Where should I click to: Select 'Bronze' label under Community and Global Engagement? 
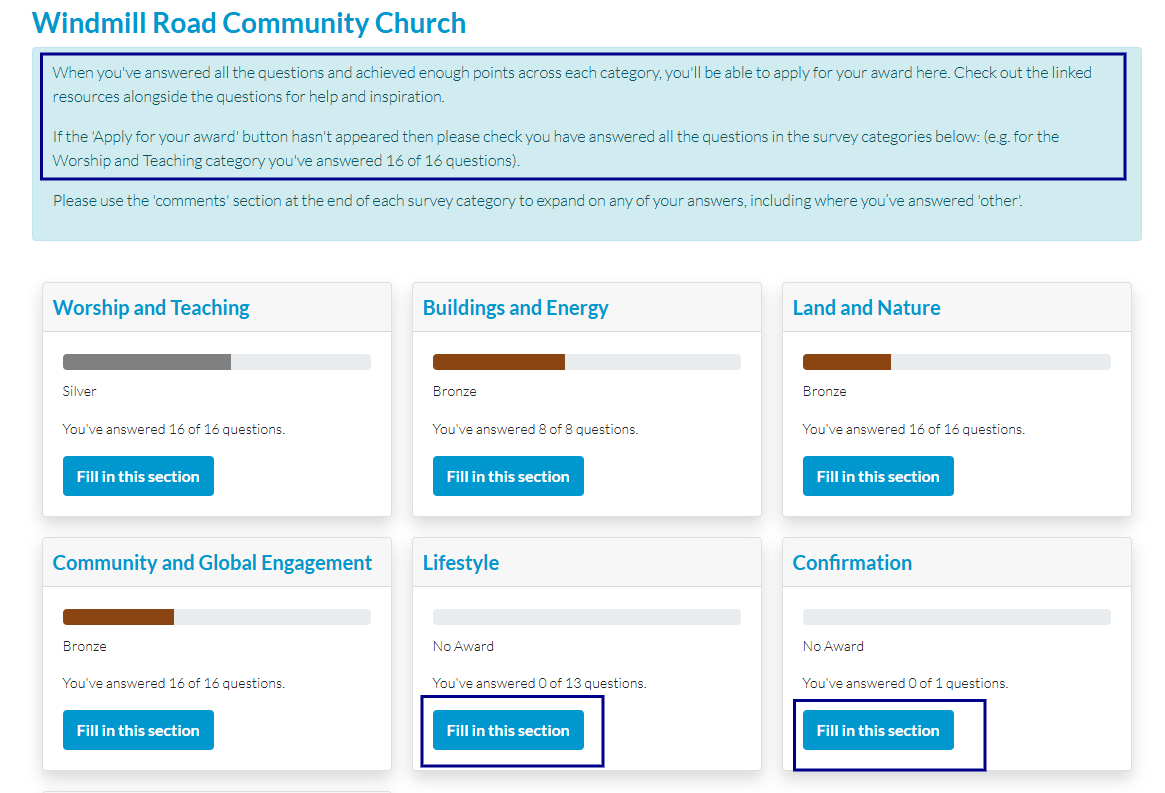coord(85,646)
